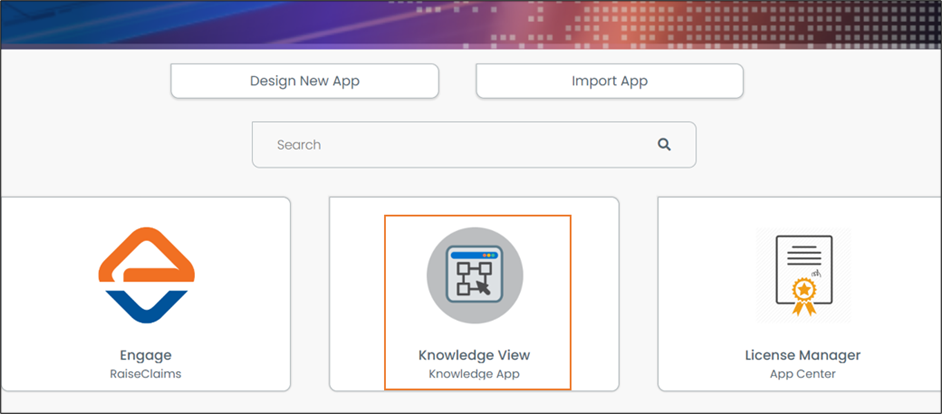This screenshot has width=942, height=414.
Task: Click the magnifying glass search icon
Action: pyautogui.click(x=664, y=145)
